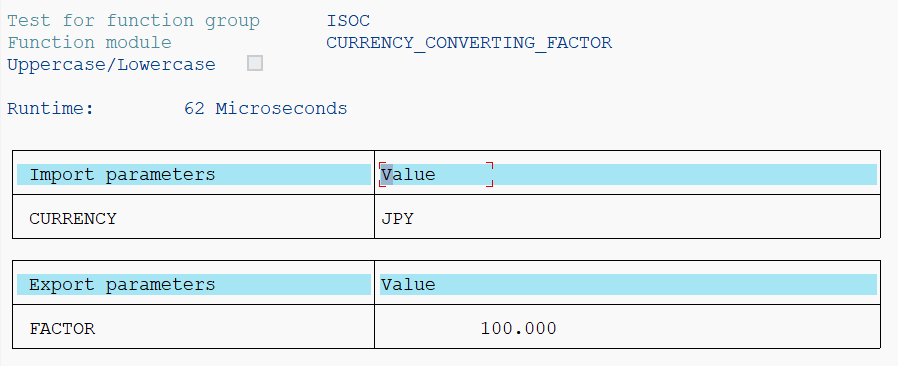Select the 'Import parameters' header cell

coord(194,175)
